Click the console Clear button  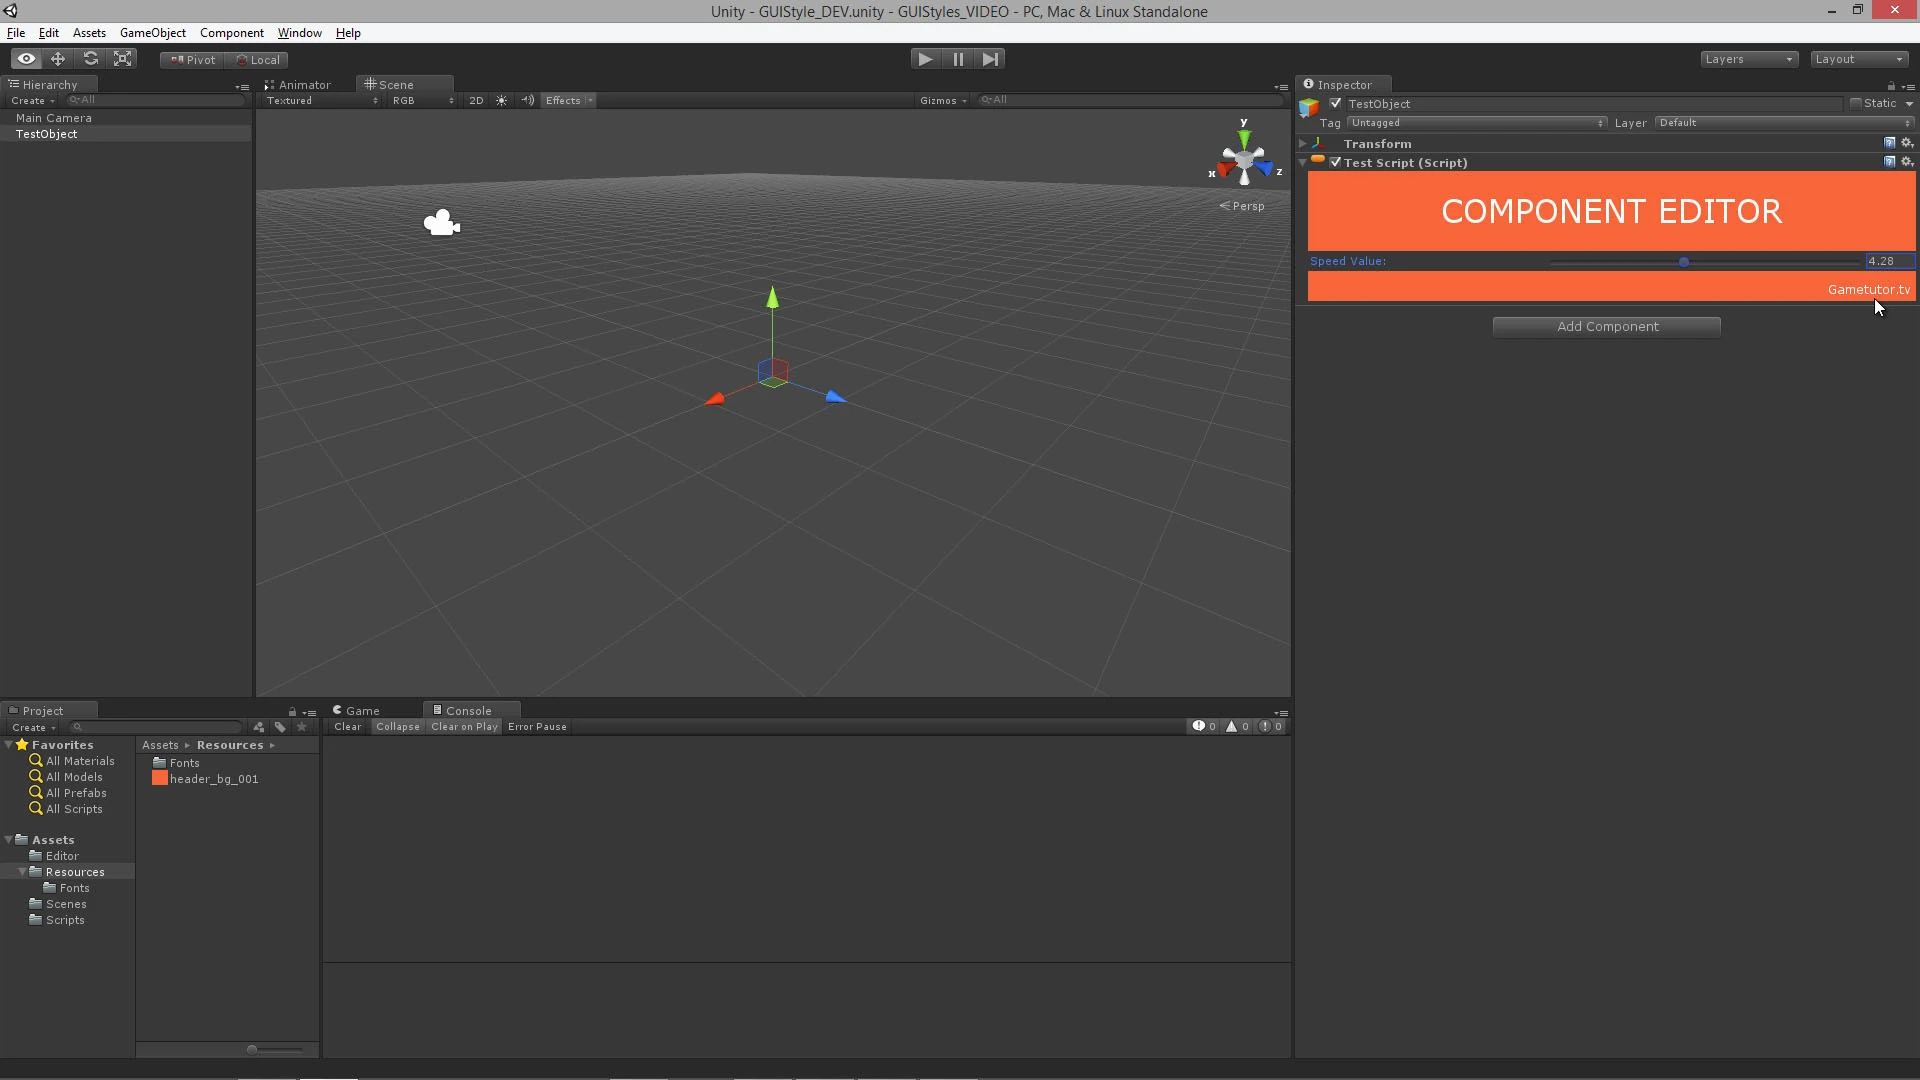point(347,727)
